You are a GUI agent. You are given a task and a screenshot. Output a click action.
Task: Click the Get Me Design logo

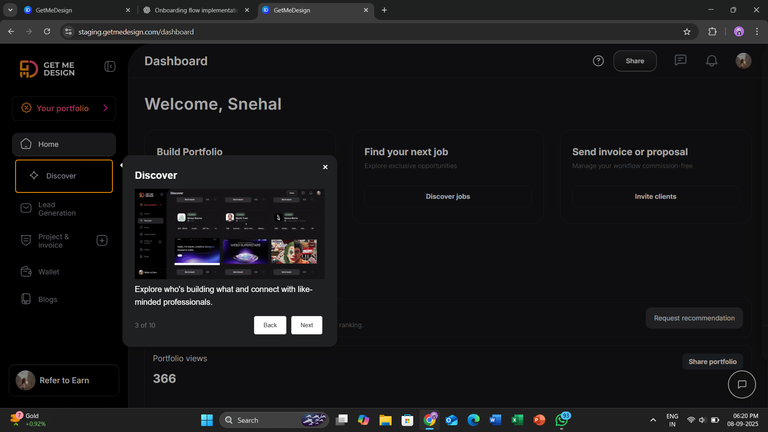(x=47, y=69)
